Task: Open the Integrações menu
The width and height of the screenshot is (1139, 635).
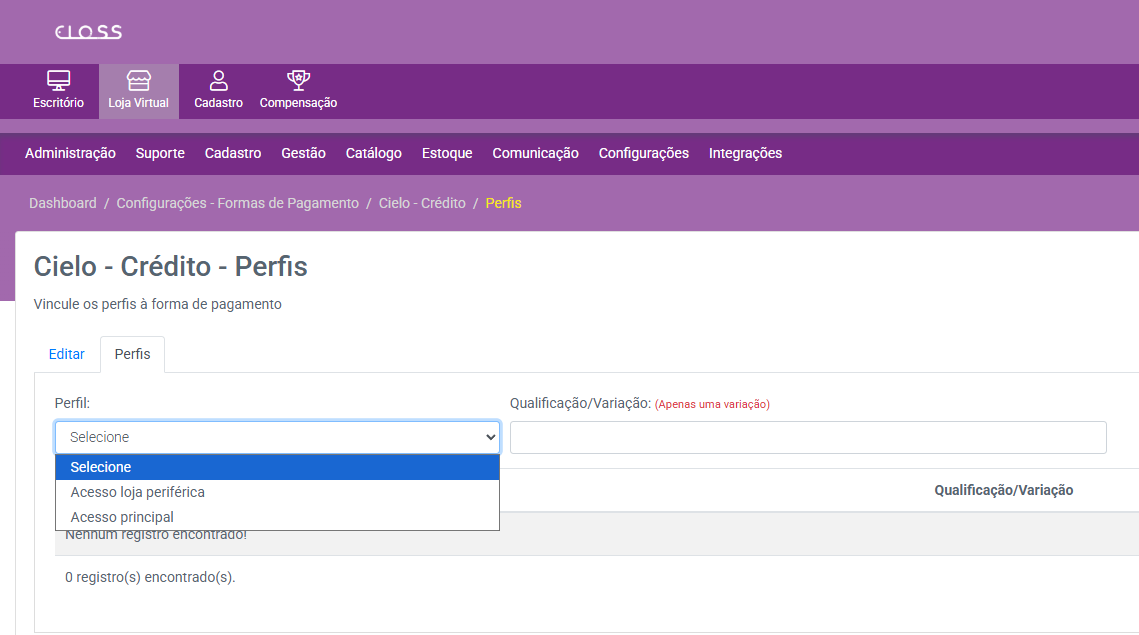Action: coord(745,153)
